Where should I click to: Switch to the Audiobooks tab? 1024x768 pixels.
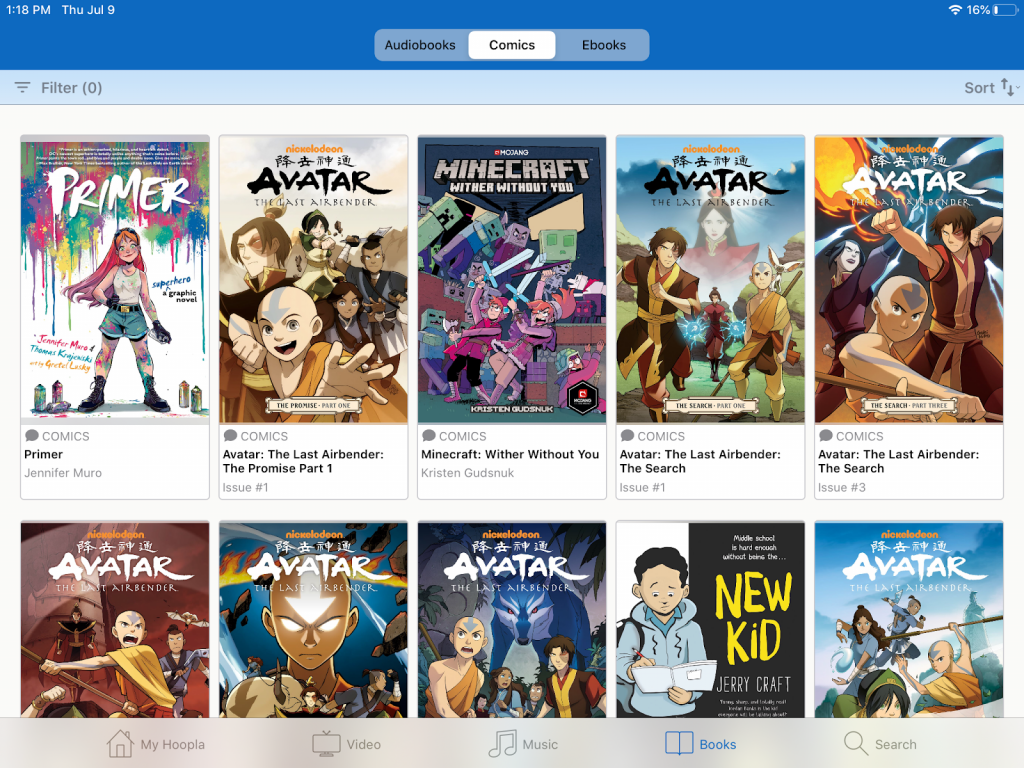(420, 45)
